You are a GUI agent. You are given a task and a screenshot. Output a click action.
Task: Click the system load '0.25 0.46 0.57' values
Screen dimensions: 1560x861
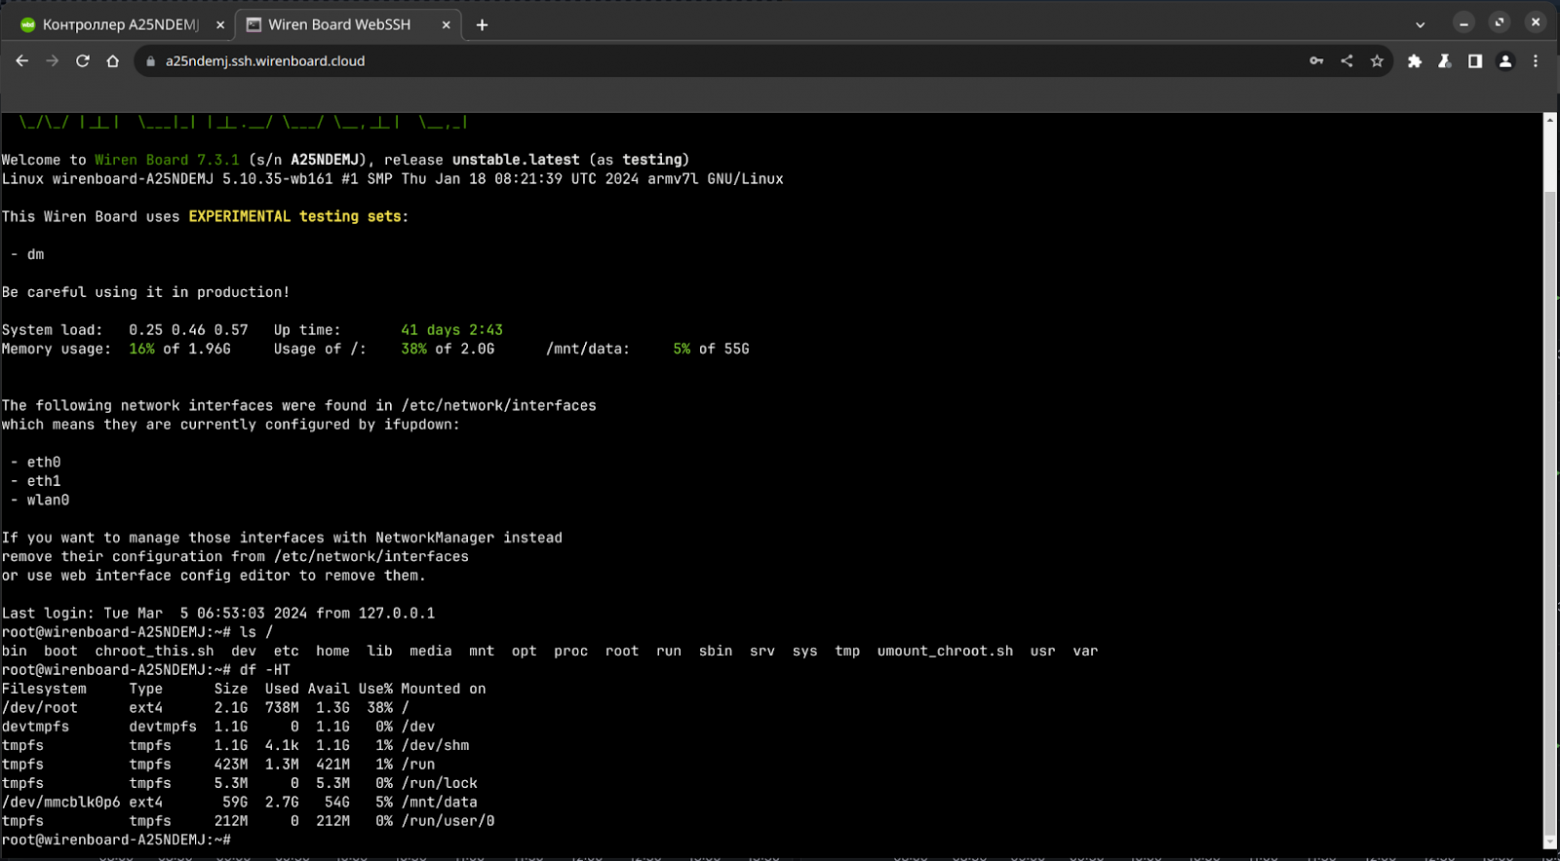tap(188, 330)
